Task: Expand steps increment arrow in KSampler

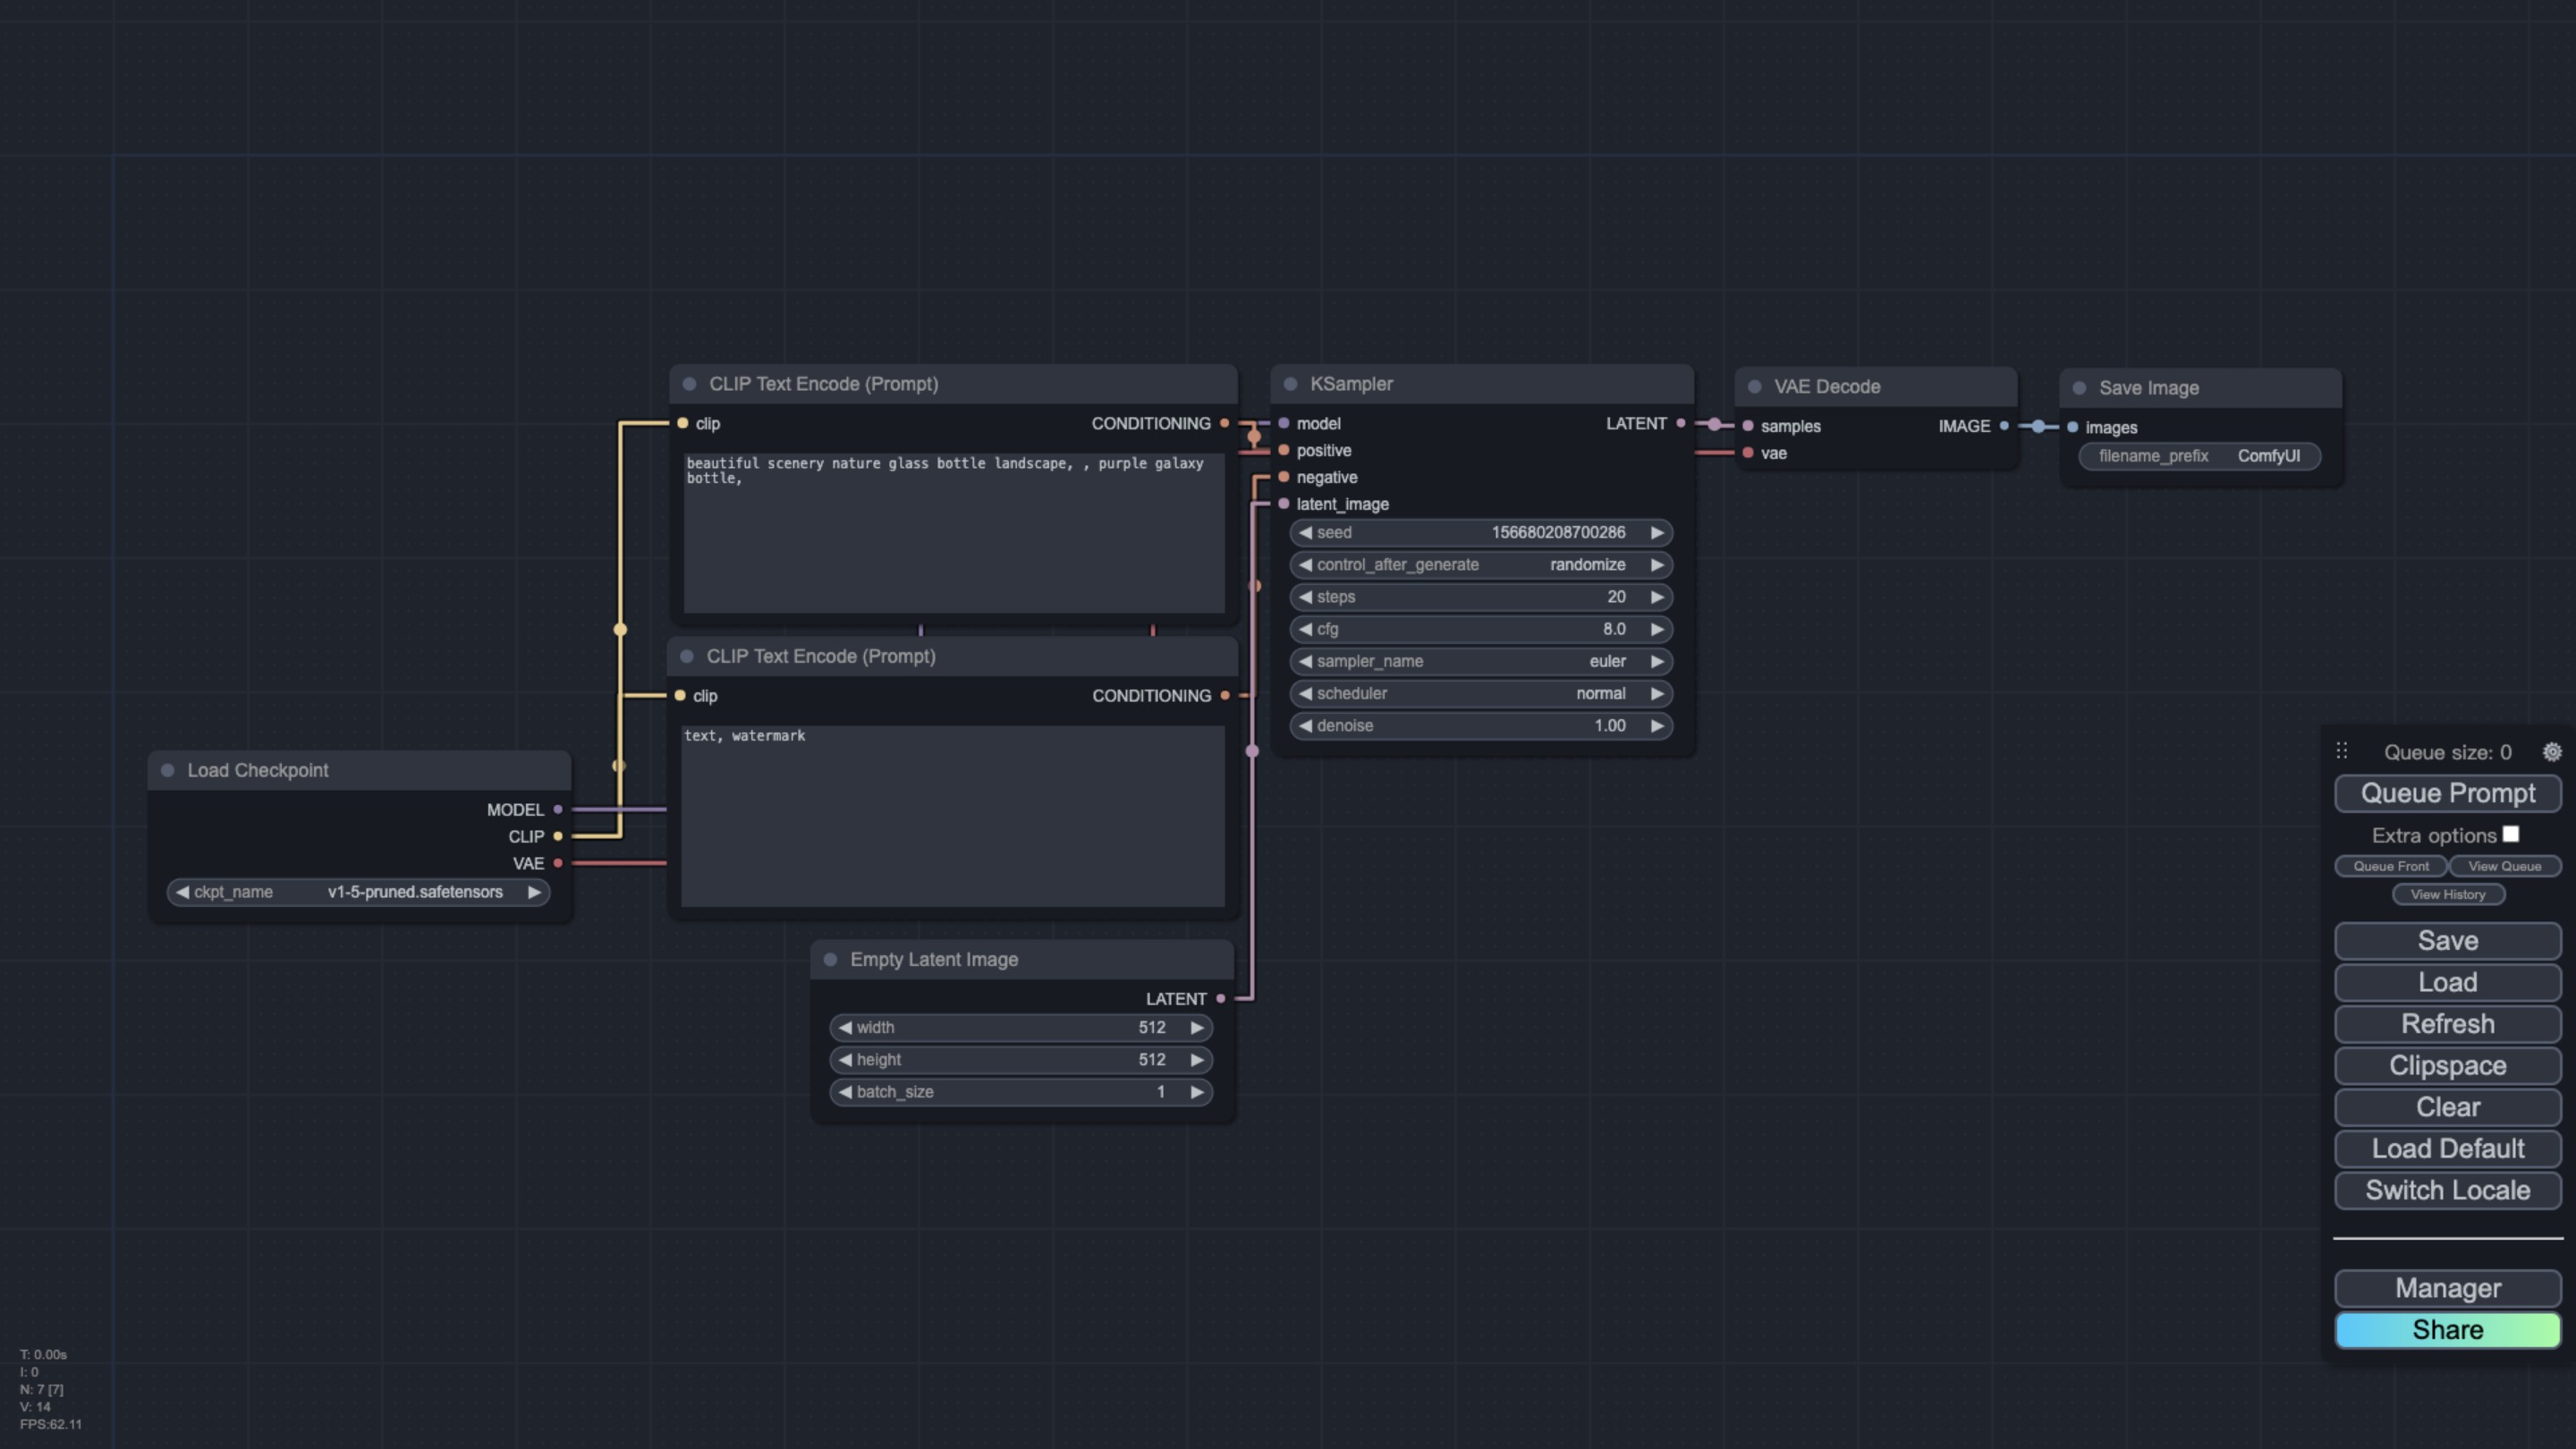Action: pyautogui.click(x=1652, y=597)
